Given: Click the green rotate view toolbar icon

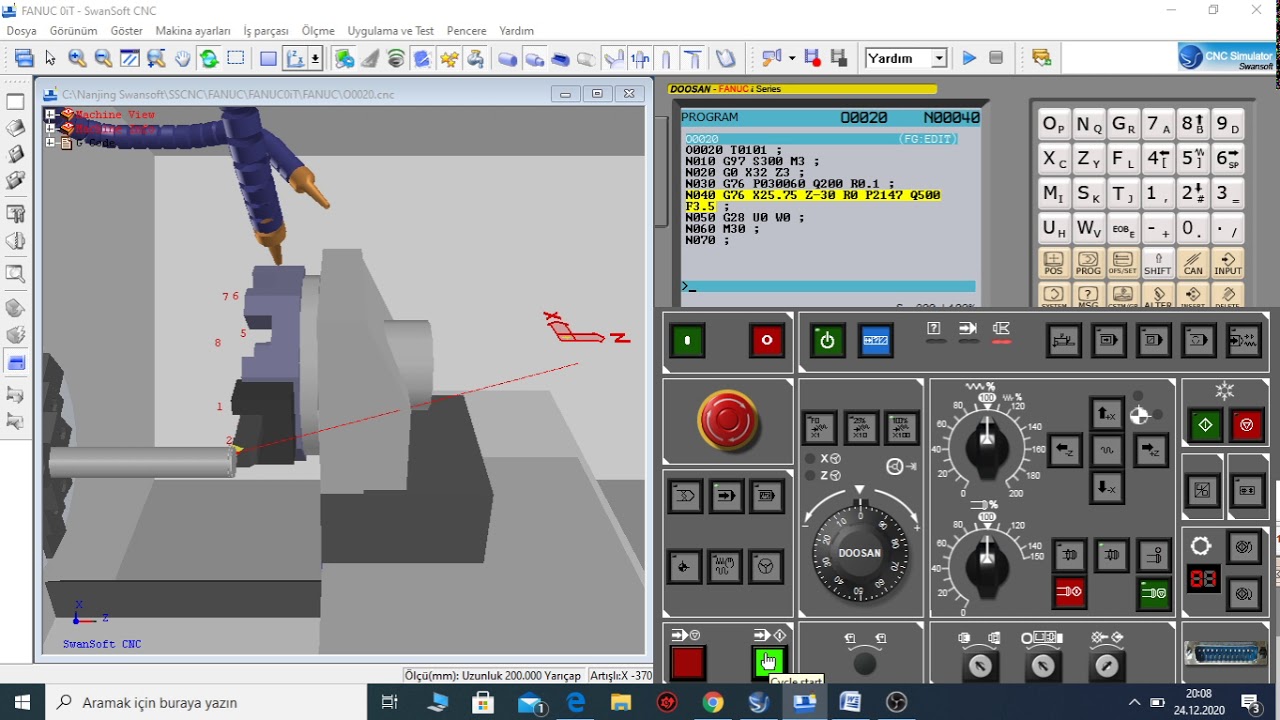Looking at the screenshot, I should [x=209, y=59].
